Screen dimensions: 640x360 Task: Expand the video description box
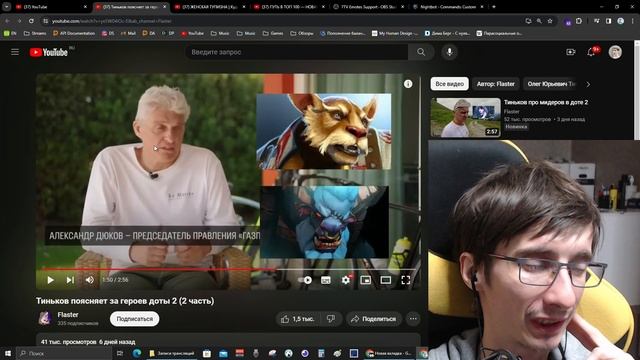click(229, 340)
